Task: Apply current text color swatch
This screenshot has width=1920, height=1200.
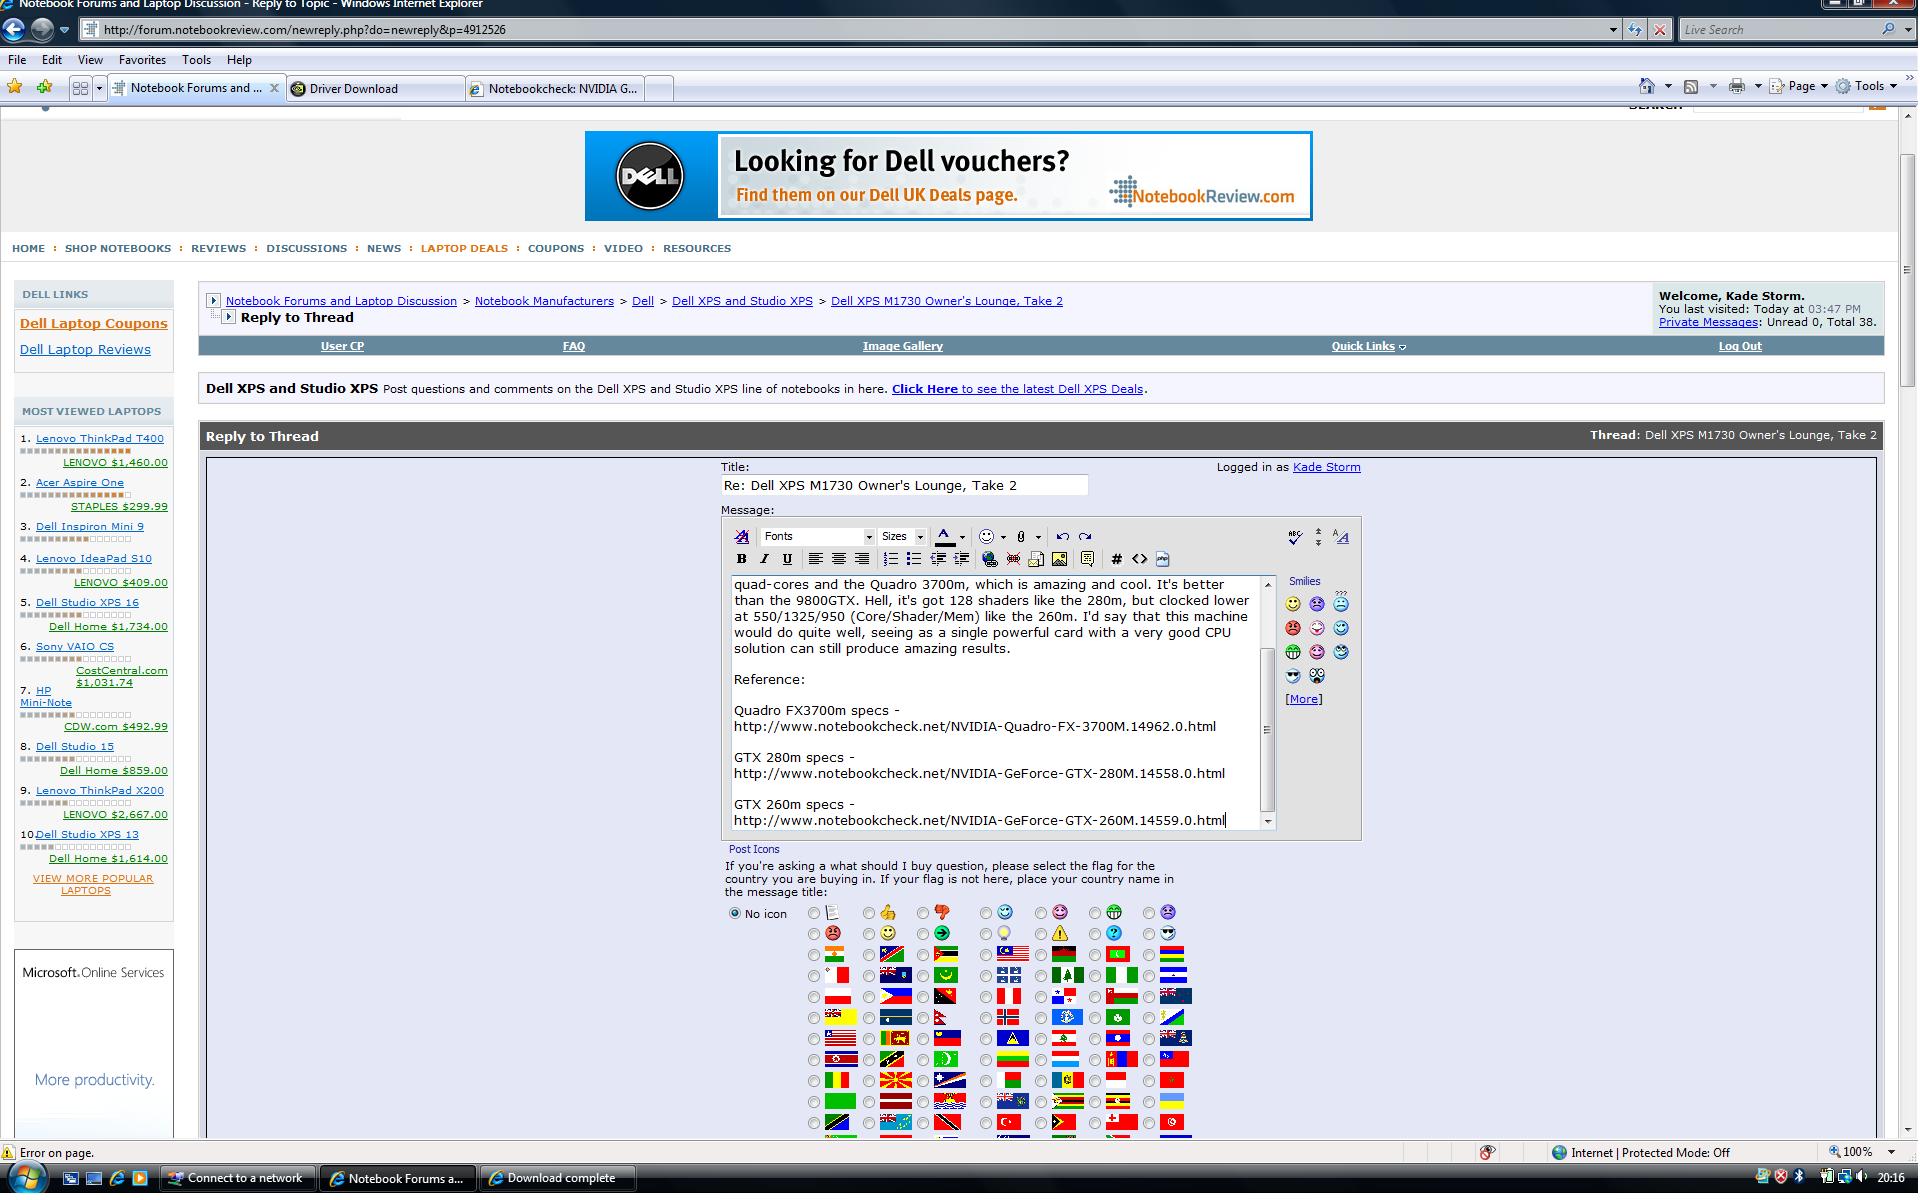Action: 944,537
